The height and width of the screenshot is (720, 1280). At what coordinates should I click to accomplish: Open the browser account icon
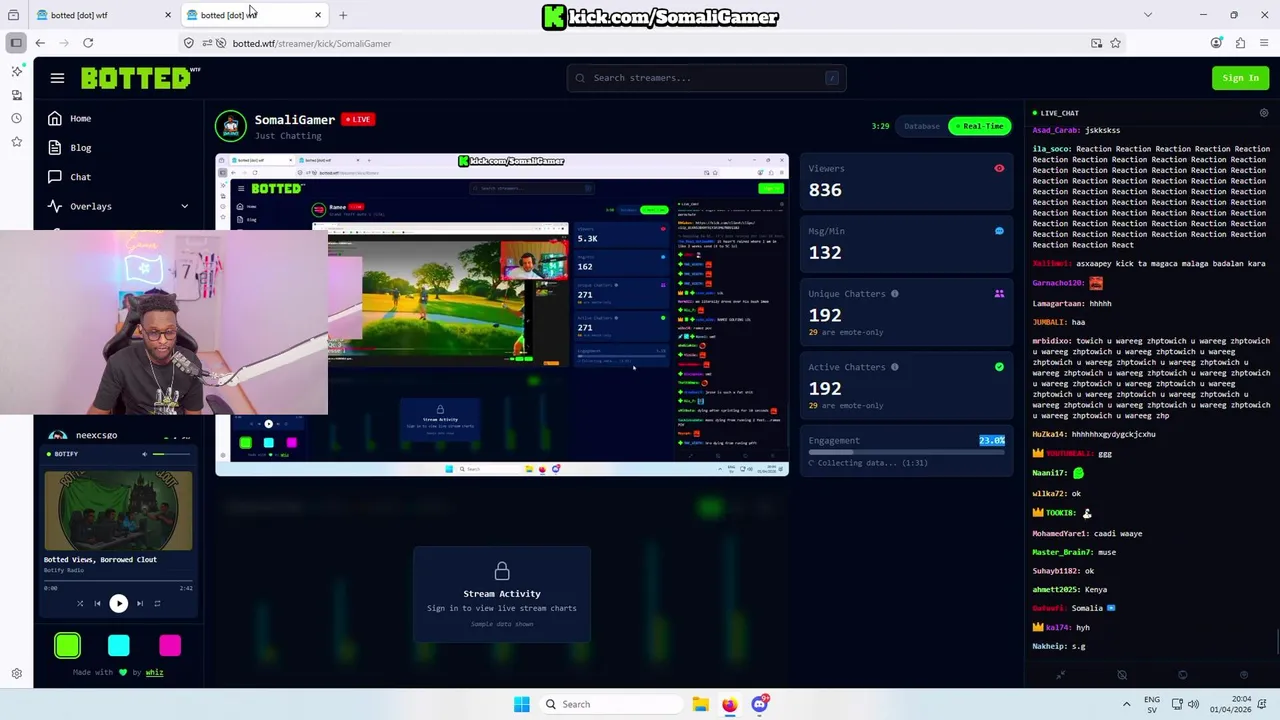coord(1216,43)
